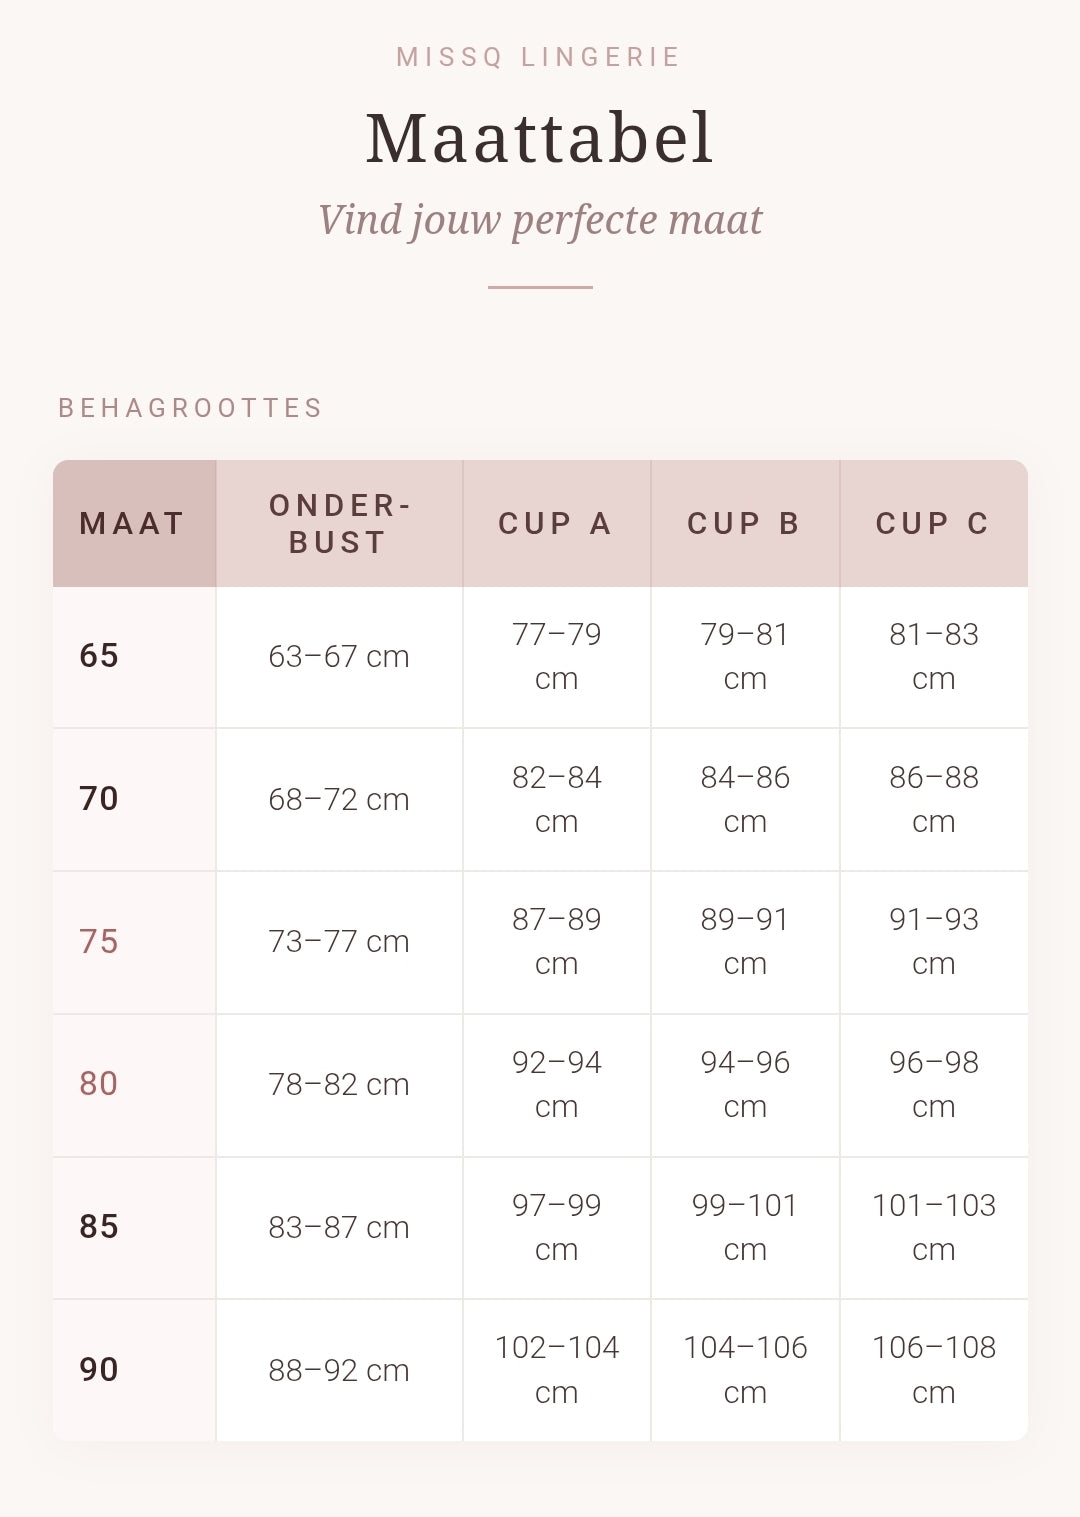Select the 92–94 cm Cup A cell
The width and height of the screenshot is (1080, 1517).
tap(556, 1085)
